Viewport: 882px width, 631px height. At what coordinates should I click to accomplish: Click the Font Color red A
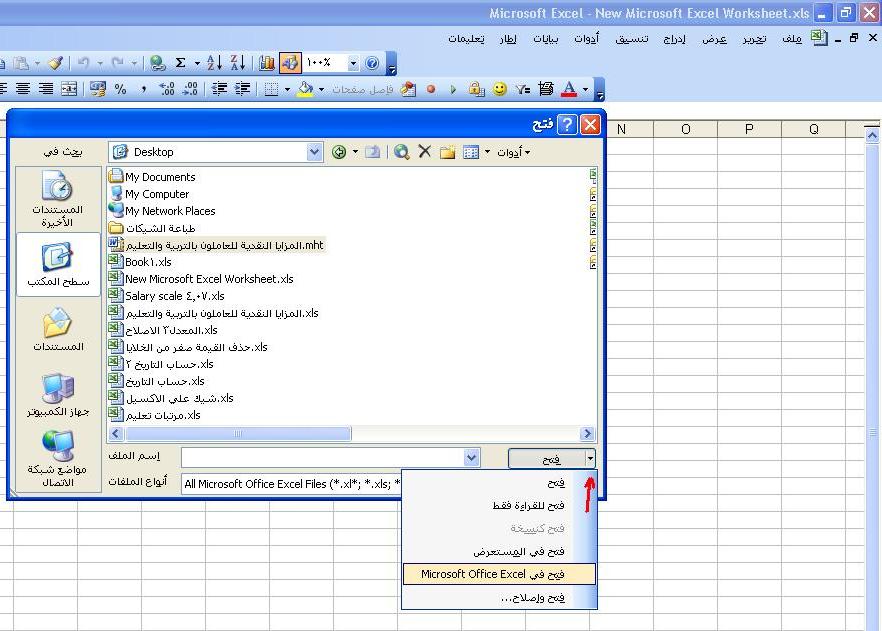point(569,89)
